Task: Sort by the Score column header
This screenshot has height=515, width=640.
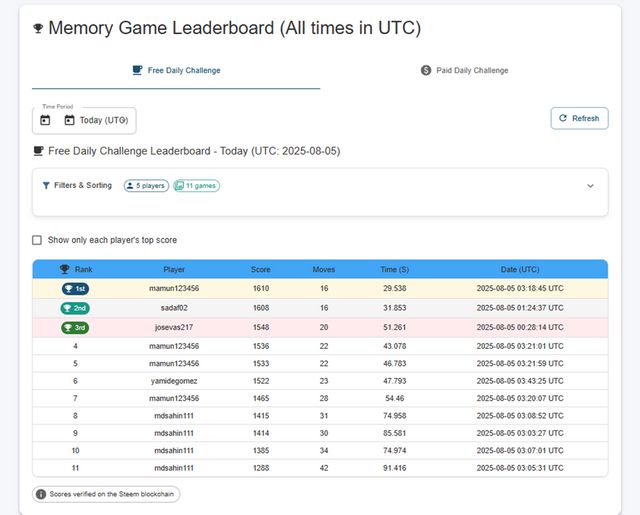Action: click(261, 269)
